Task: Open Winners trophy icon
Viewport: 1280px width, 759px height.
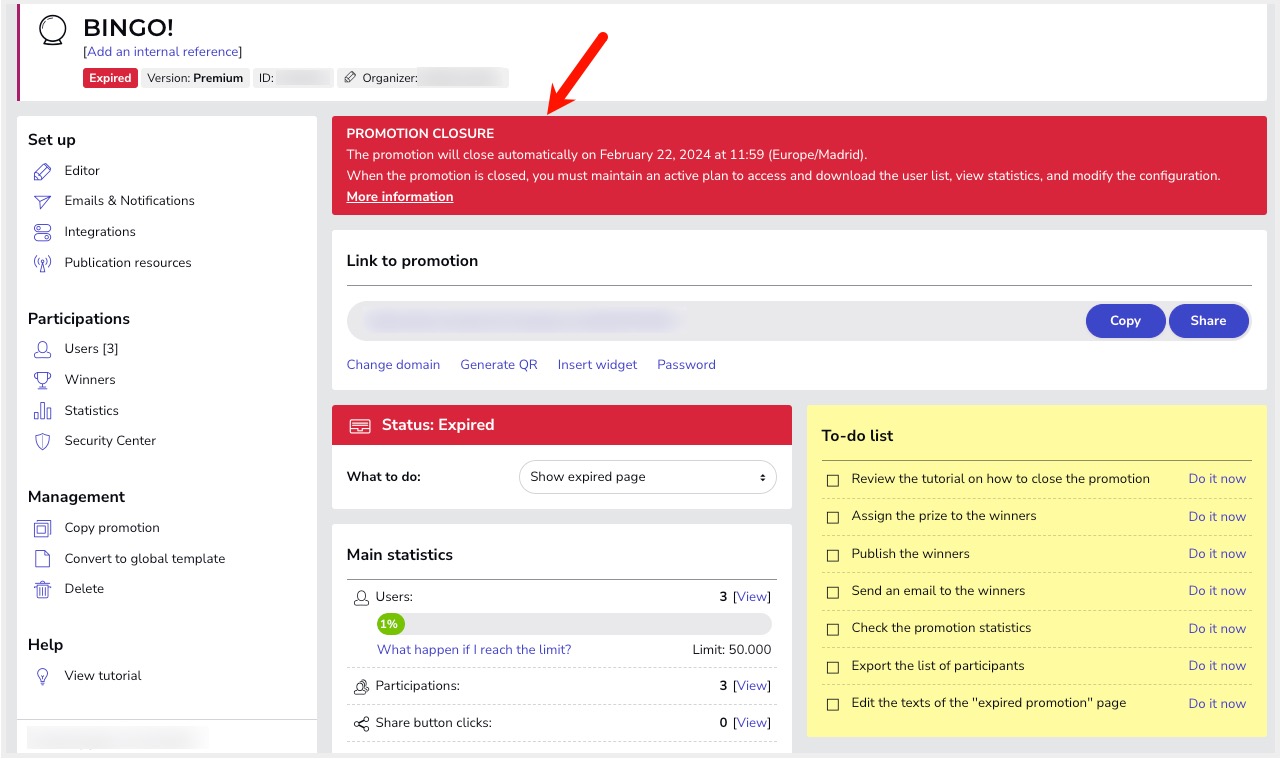Action: 42,380
